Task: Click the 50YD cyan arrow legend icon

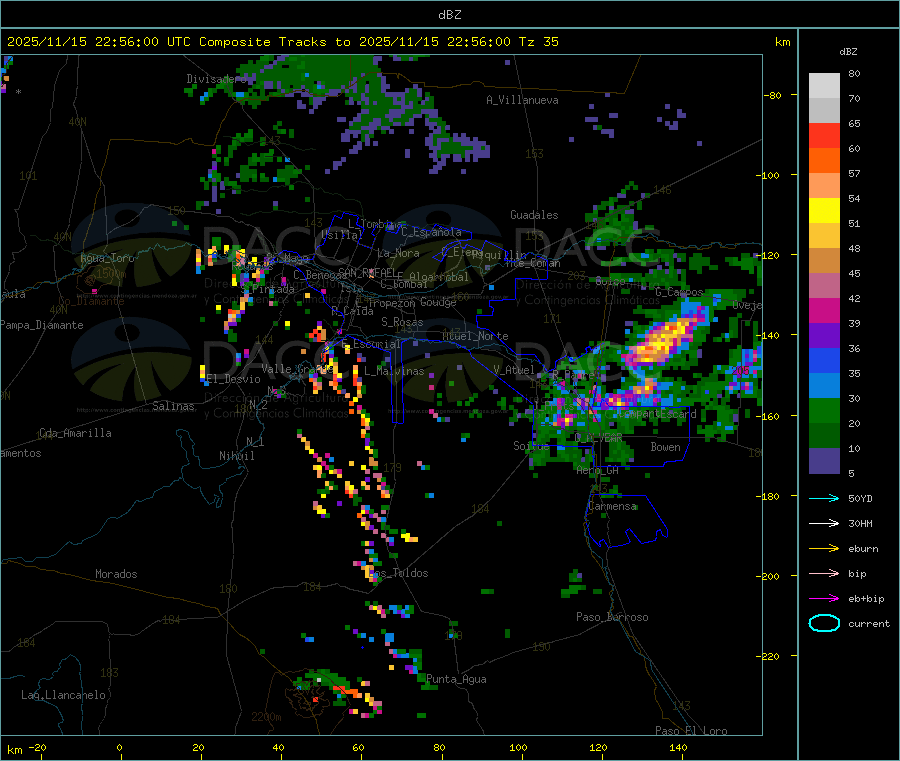Action: (824, 498)
